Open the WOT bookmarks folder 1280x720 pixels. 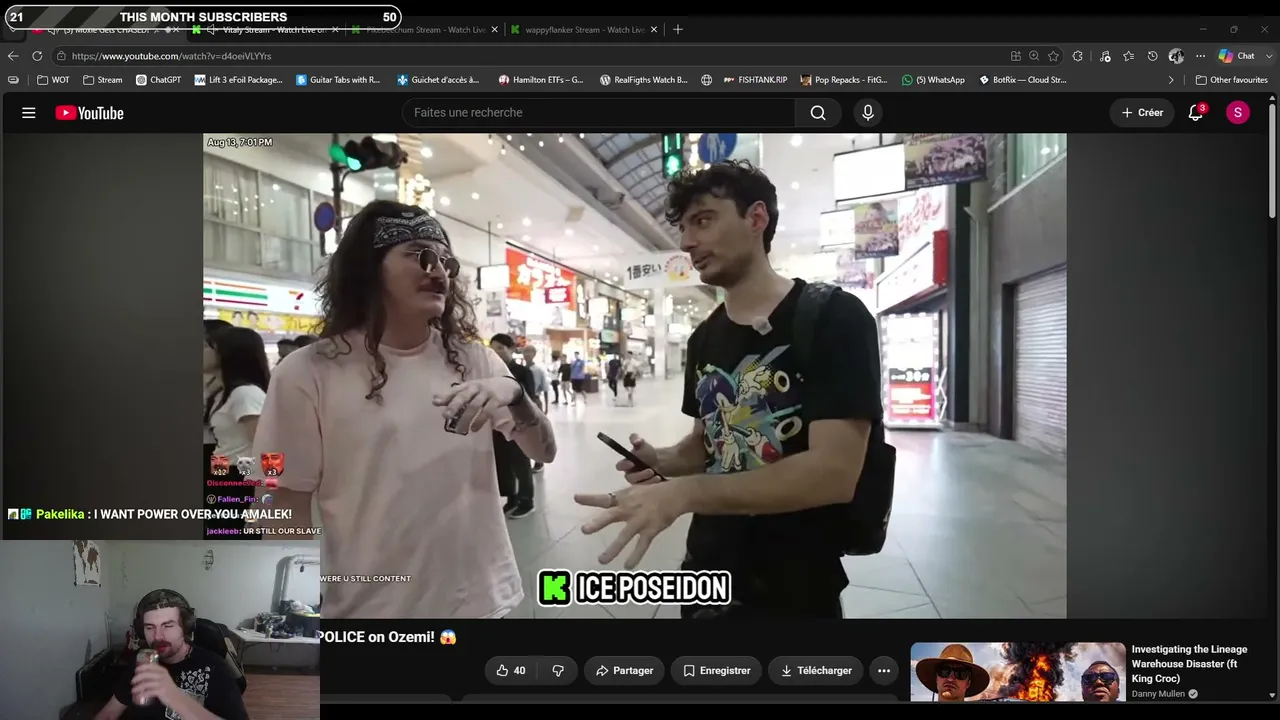[54, 80]
